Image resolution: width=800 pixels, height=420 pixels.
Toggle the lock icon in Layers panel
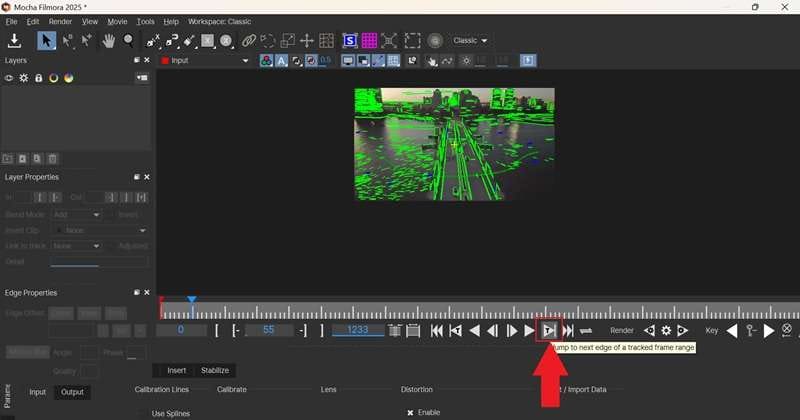[39, 78]
